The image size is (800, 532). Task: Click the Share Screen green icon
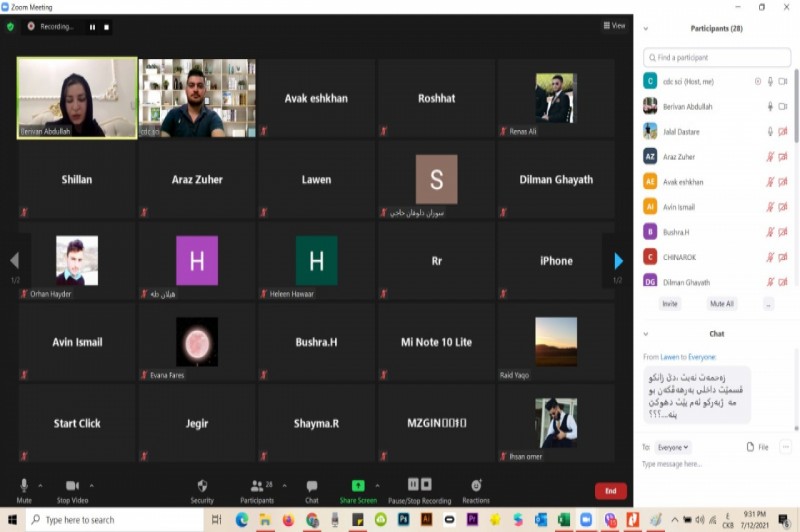pos(358,486)
